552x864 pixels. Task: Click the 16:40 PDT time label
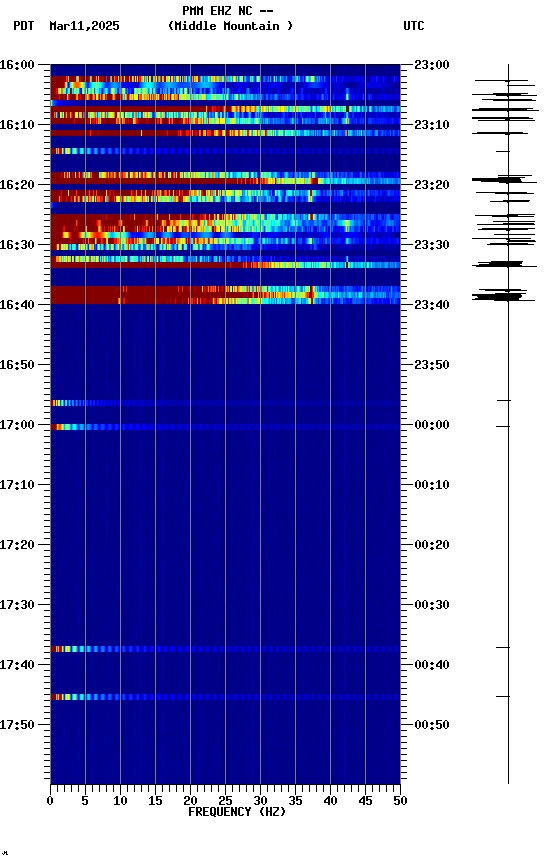(x=17, y=305)
